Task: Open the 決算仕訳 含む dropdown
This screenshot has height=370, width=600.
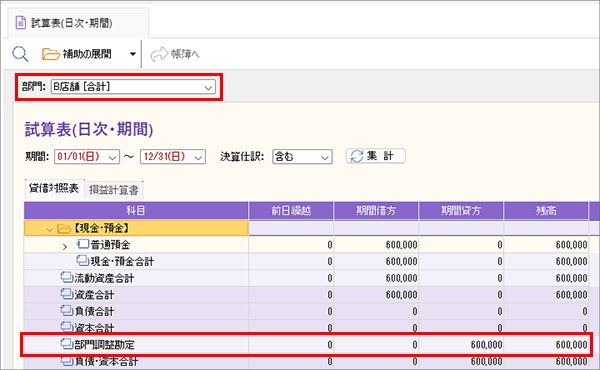Action: [x=302, y=157]
